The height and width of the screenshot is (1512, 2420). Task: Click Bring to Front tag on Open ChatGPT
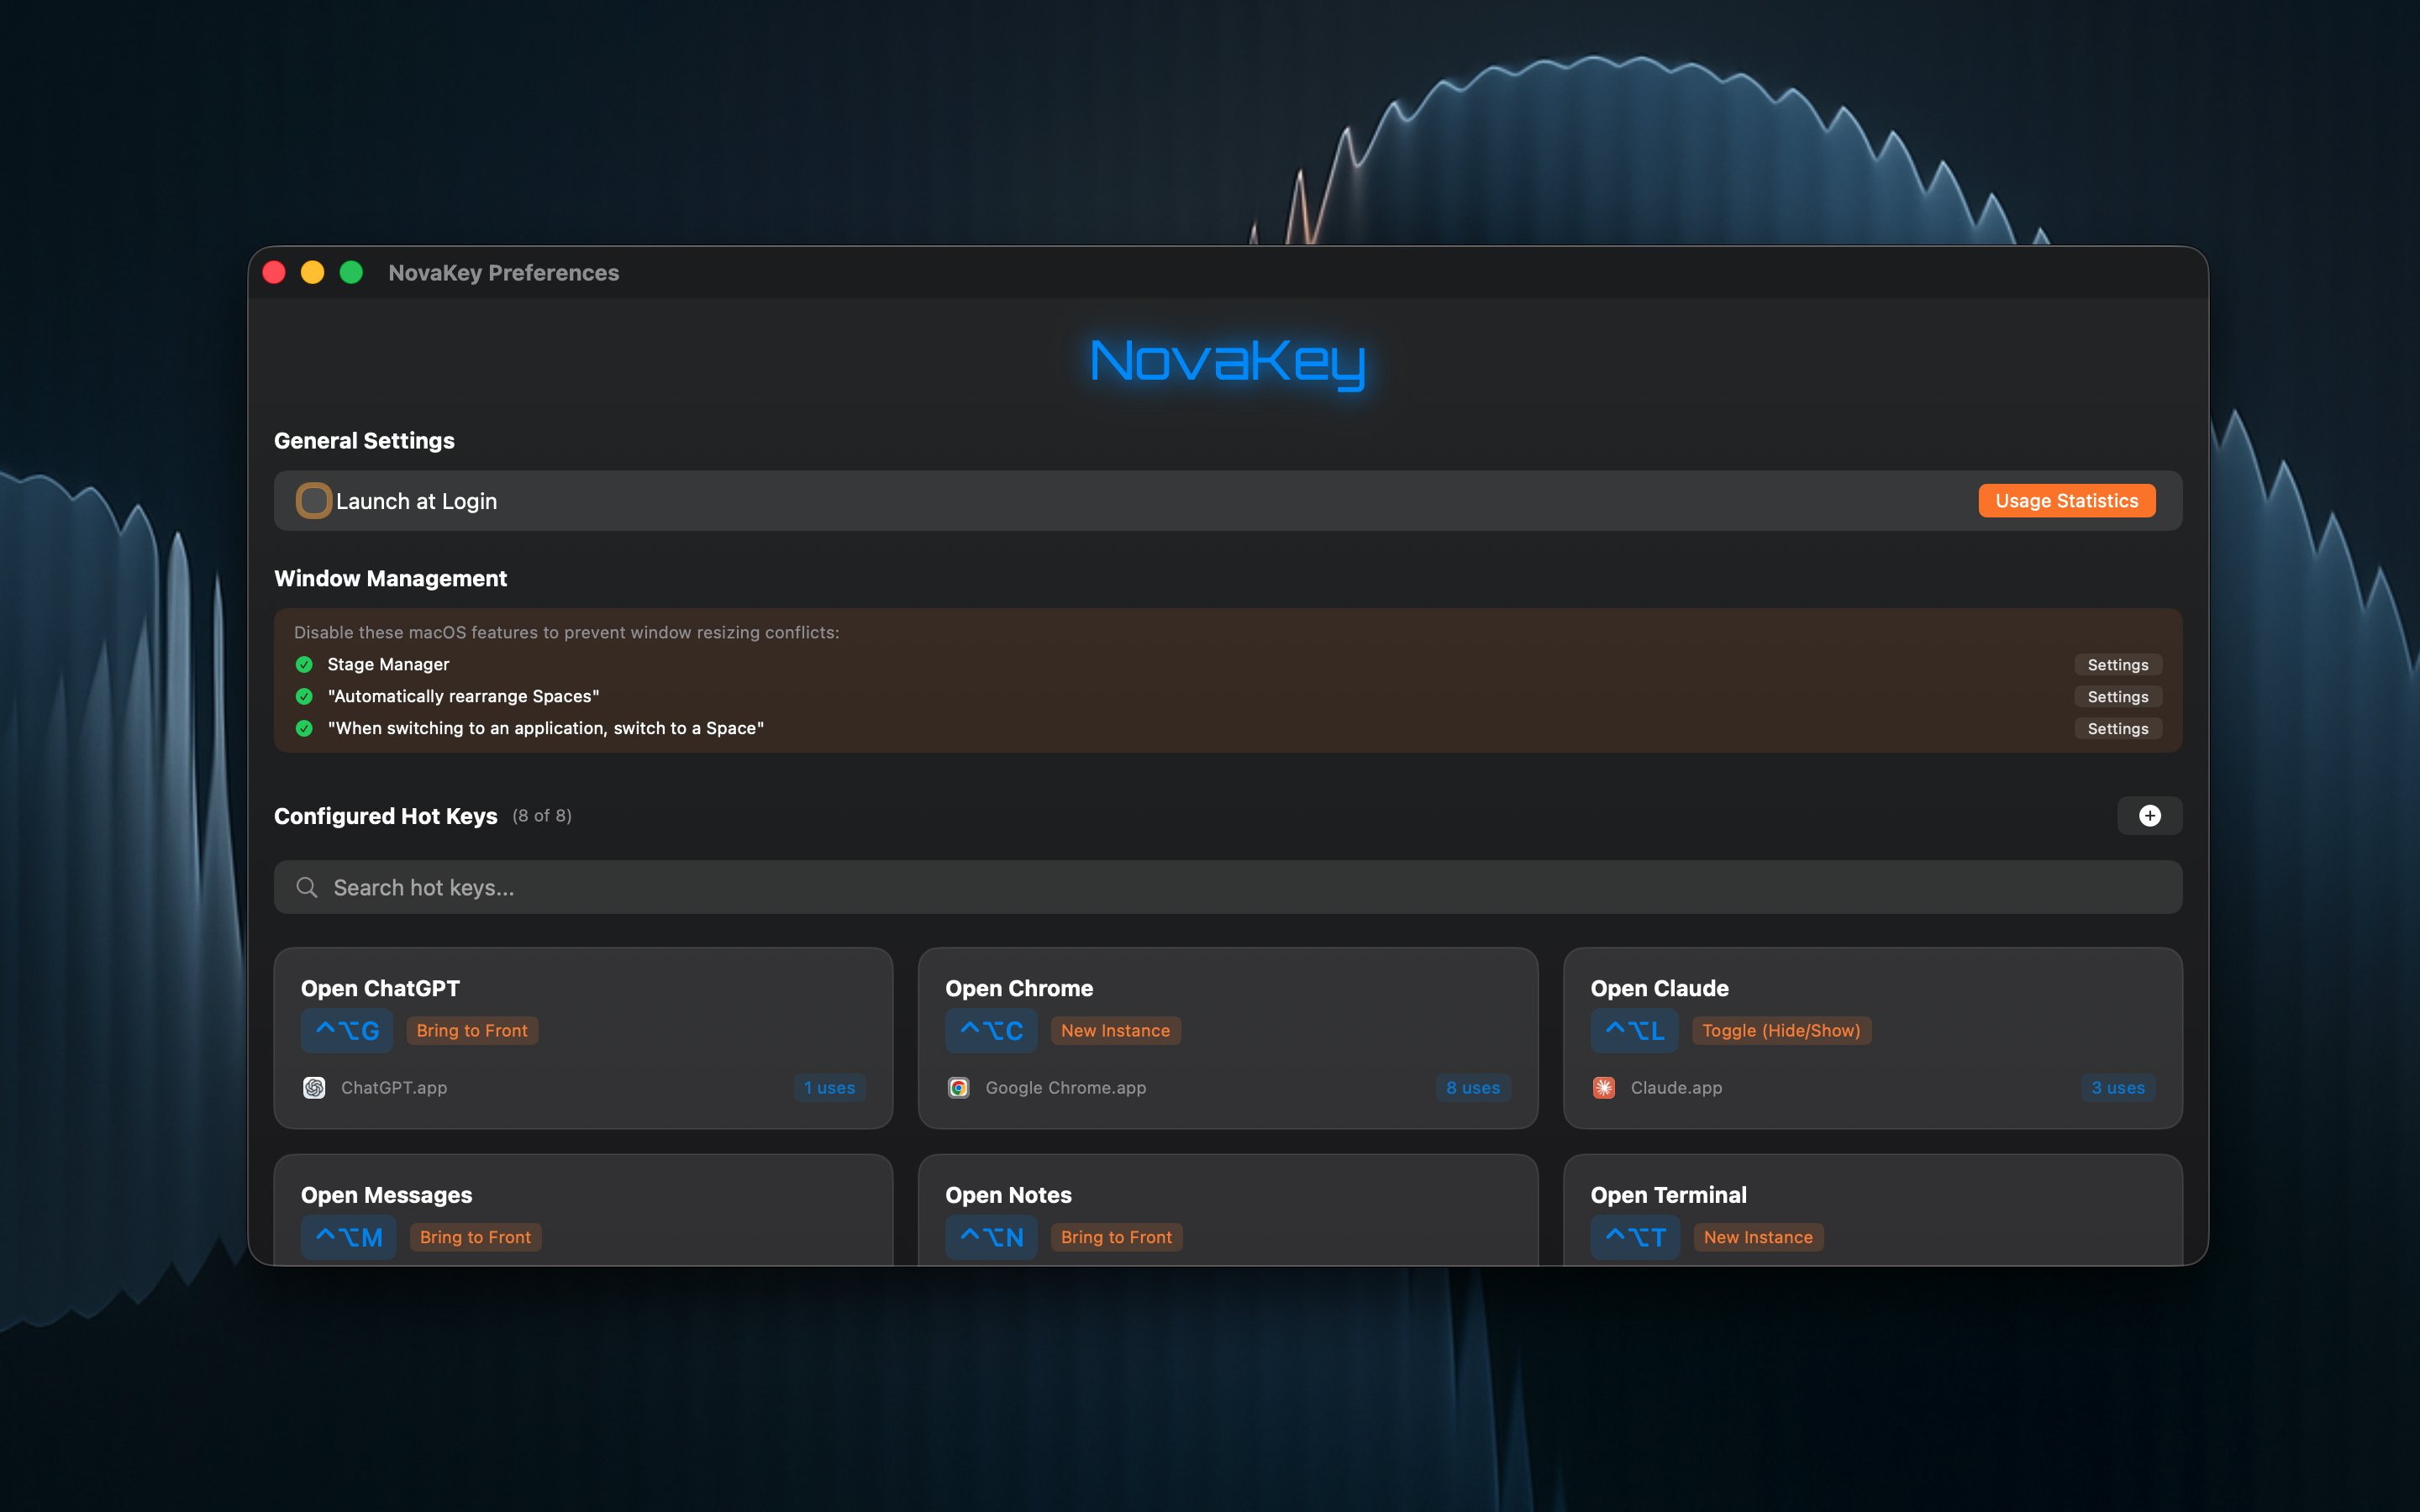pos(472,1031)
